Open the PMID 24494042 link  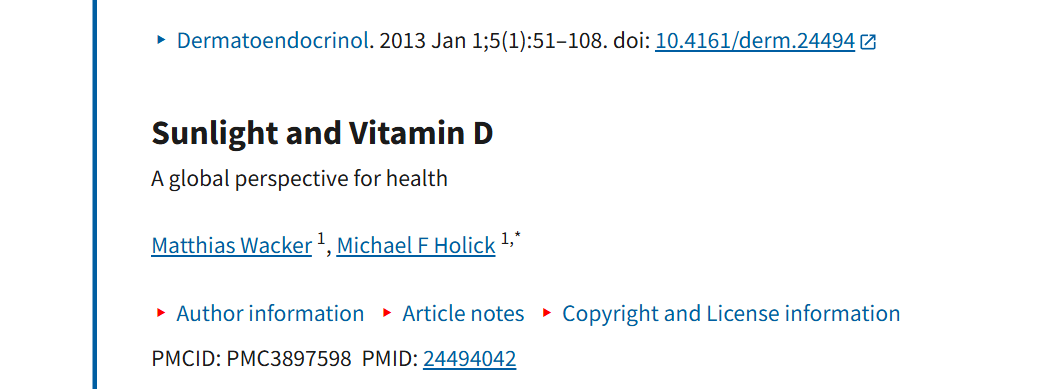click(469, 359)
